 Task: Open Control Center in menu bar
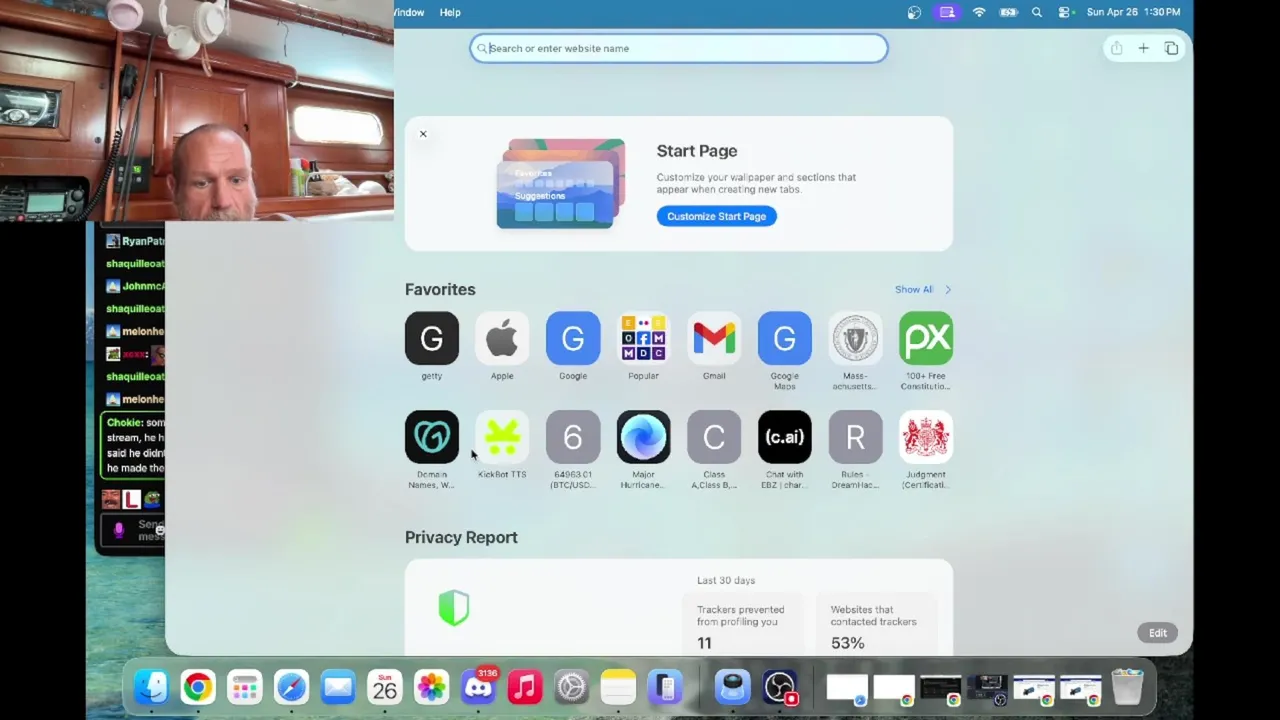[1066, 12]
